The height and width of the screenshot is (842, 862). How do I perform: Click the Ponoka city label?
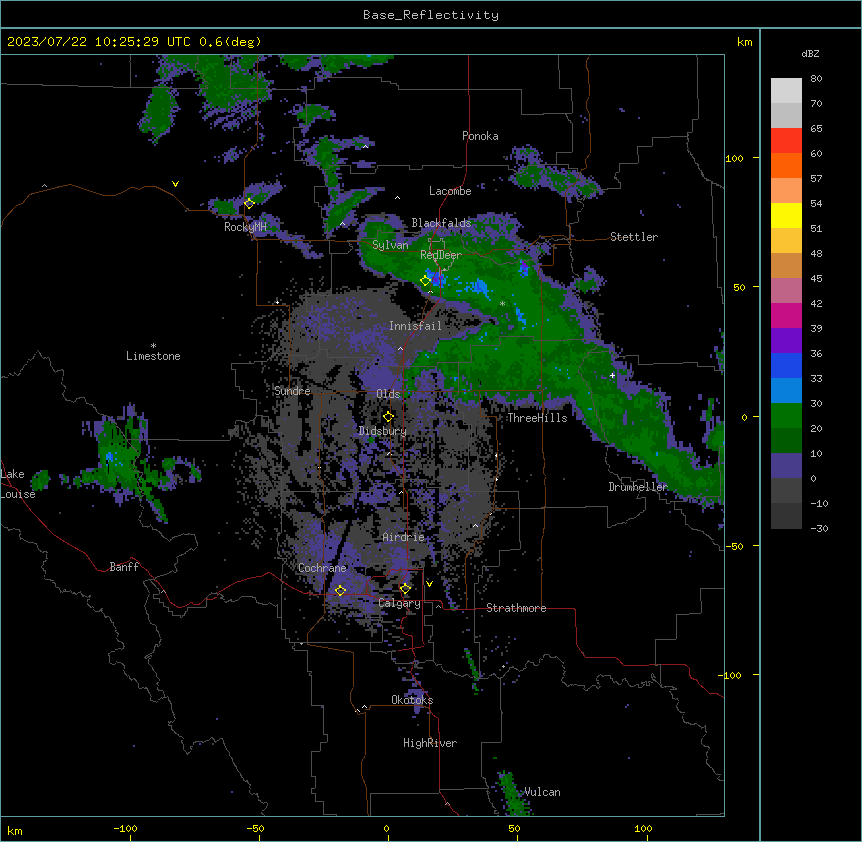click(480, 136)
